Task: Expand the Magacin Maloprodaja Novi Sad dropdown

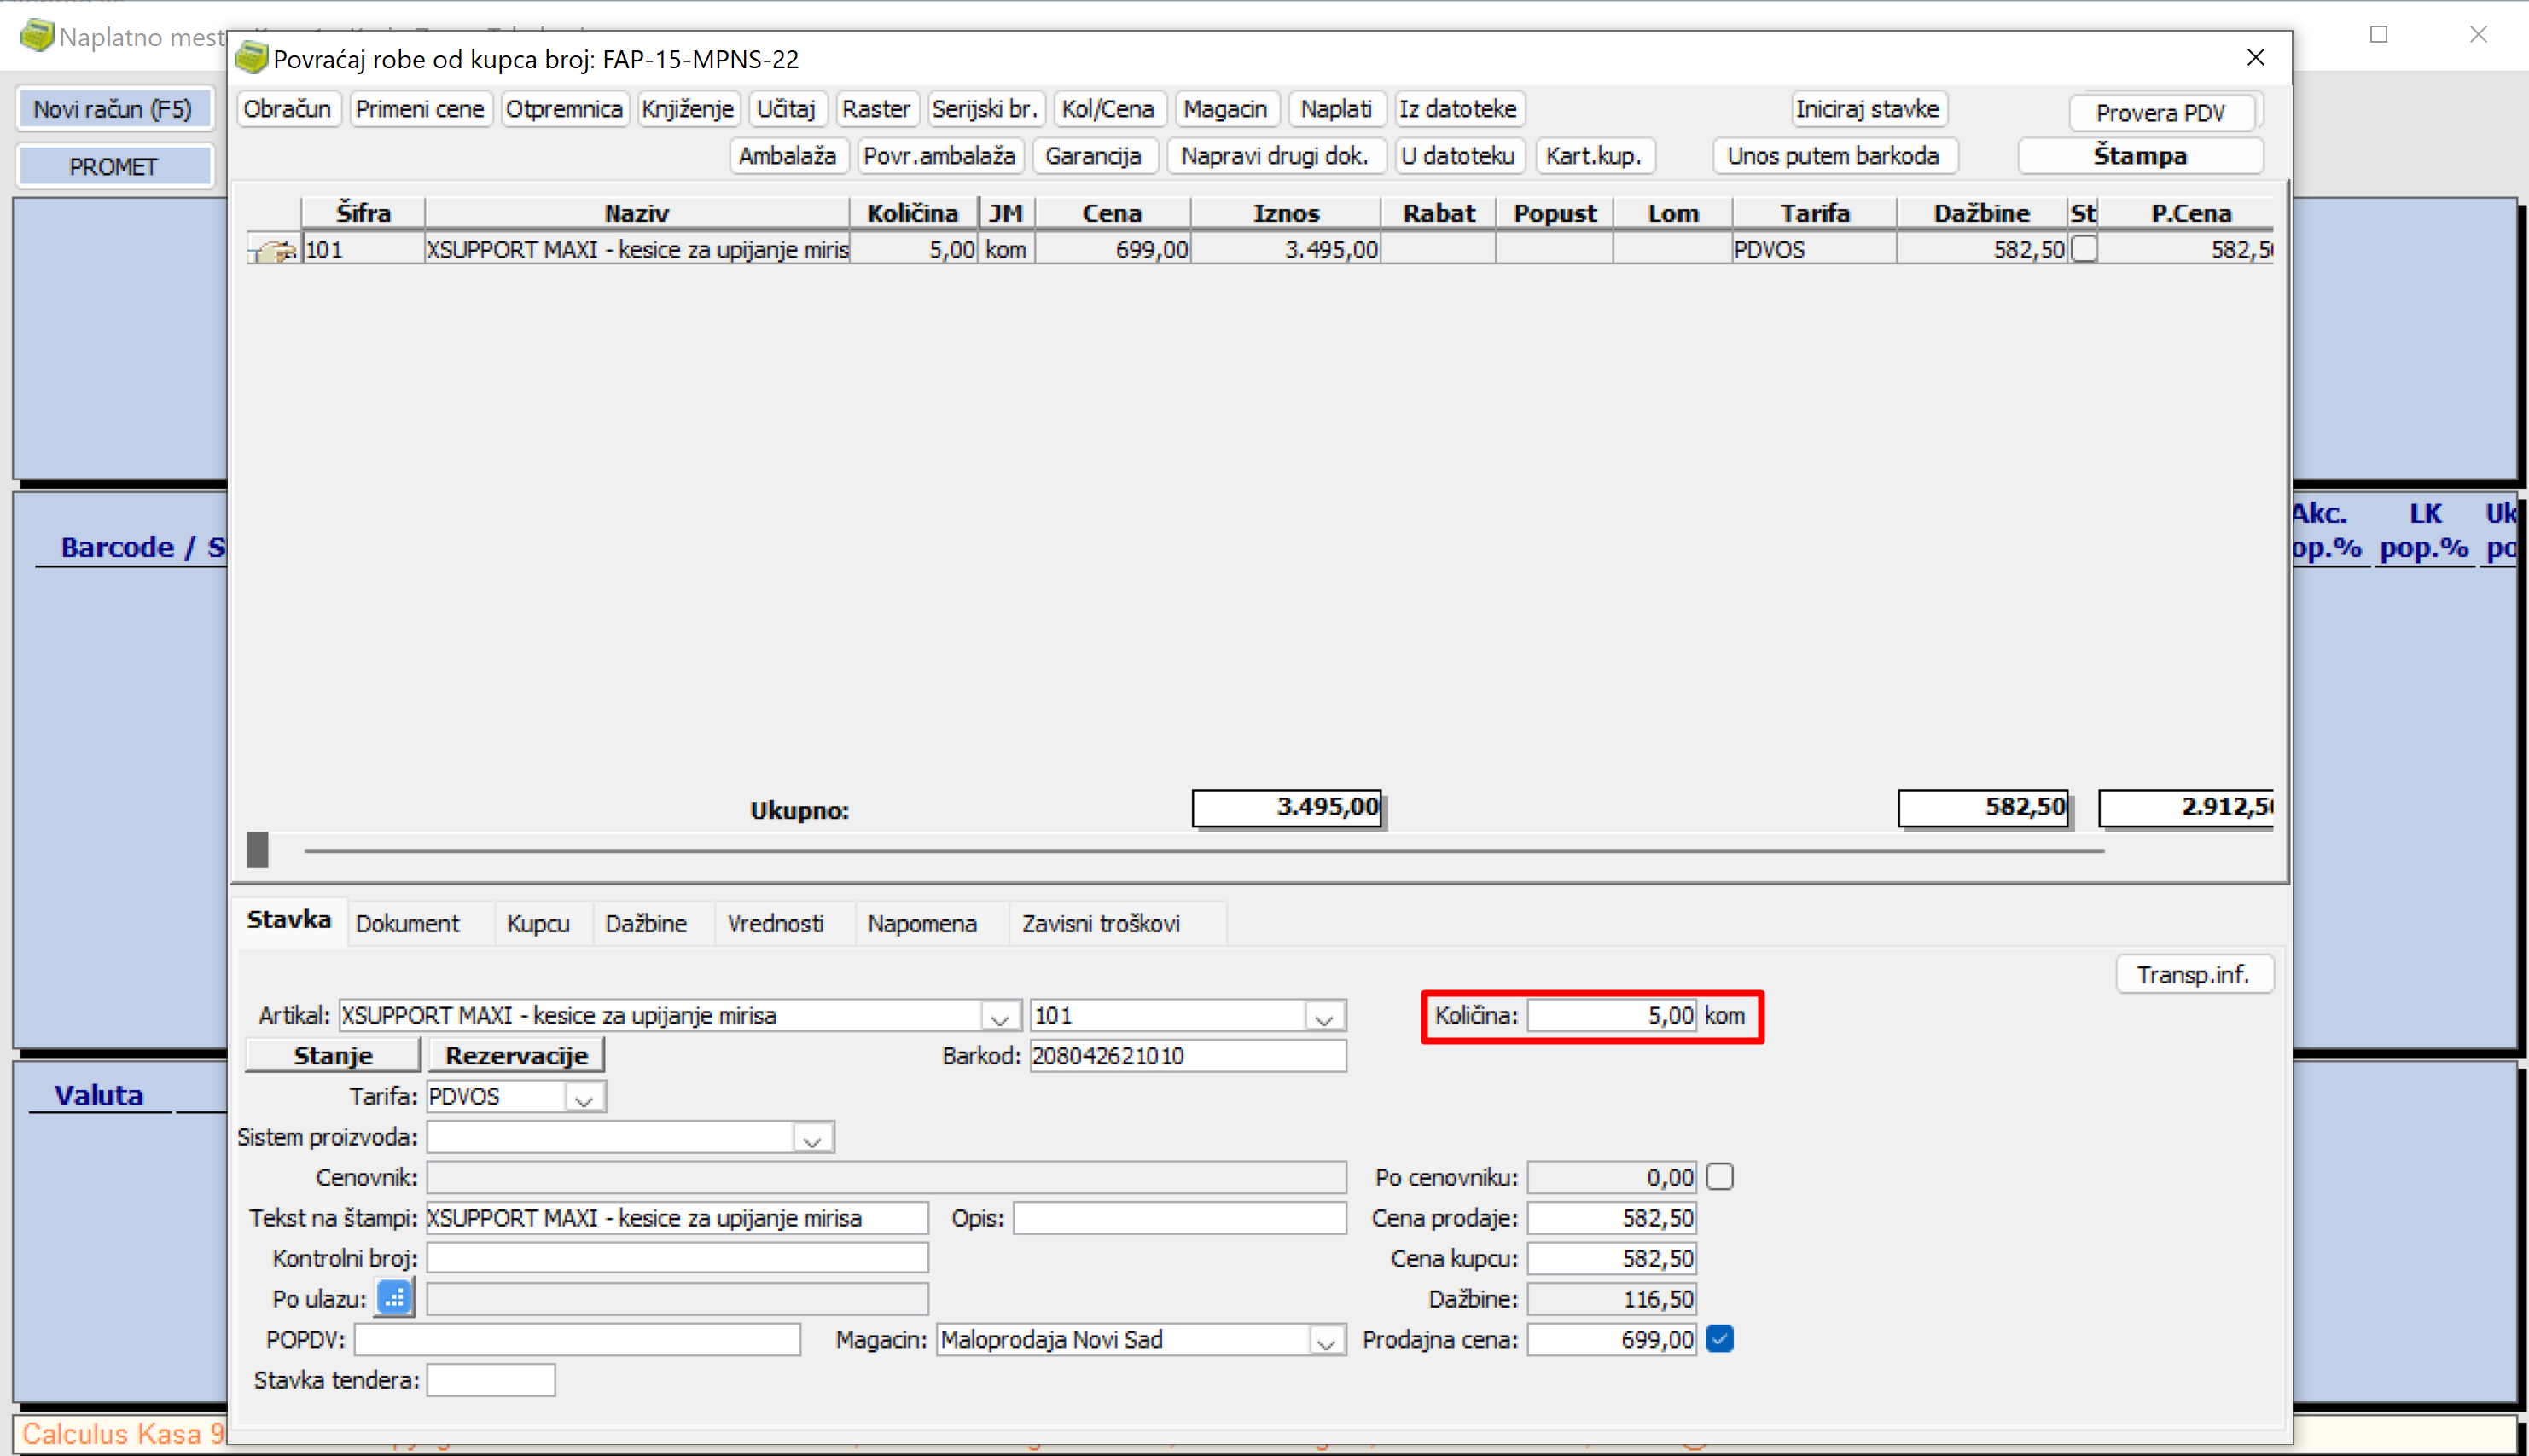Action: pos(1326,1341)
